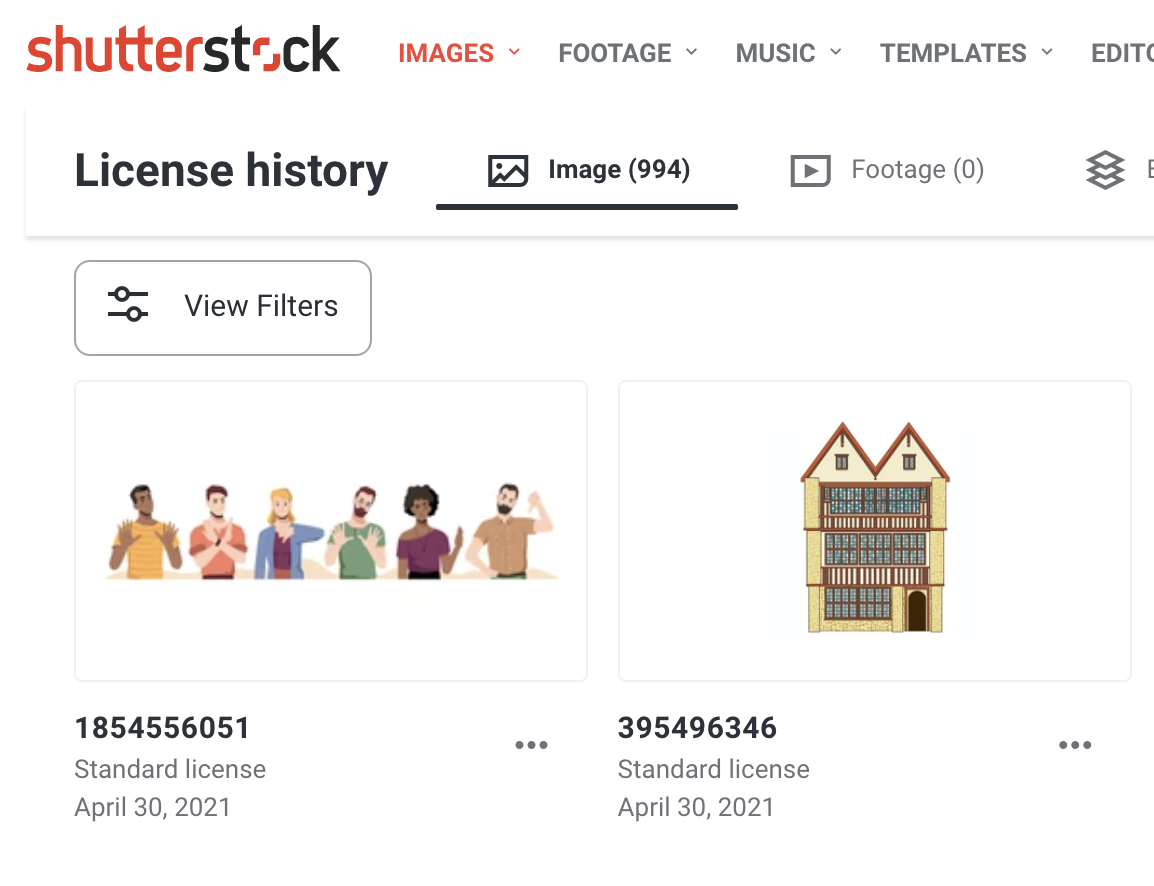1154x886 pixels.
Task: Click the play icon on Footage tab
Action: 810,170
